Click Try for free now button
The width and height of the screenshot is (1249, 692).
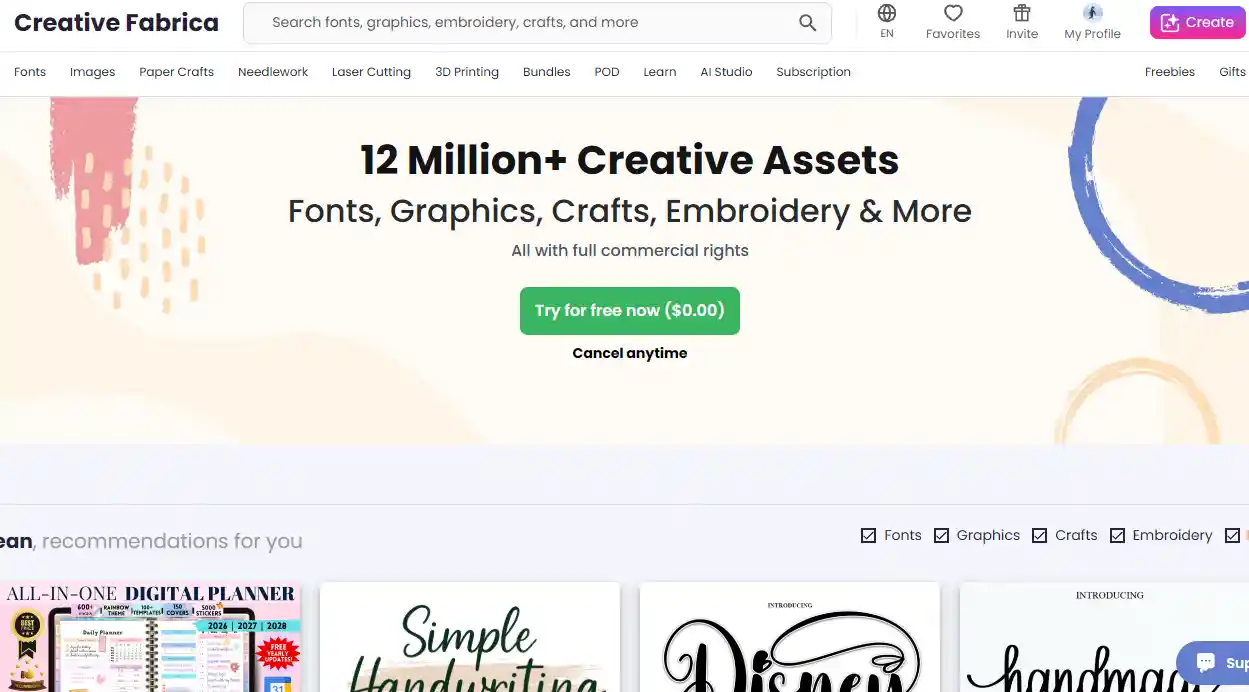(629, 310)
